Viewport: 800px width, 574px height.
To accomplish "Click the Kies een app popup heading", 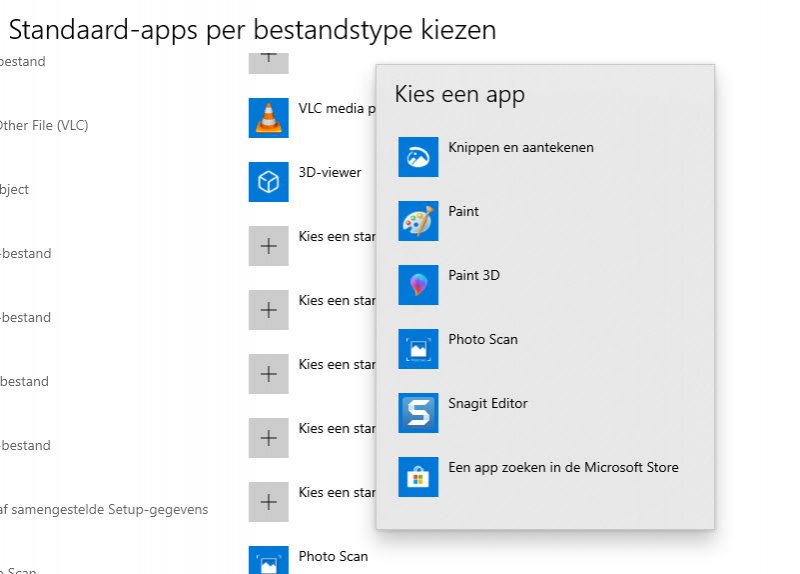I will (x=460, y=95).
